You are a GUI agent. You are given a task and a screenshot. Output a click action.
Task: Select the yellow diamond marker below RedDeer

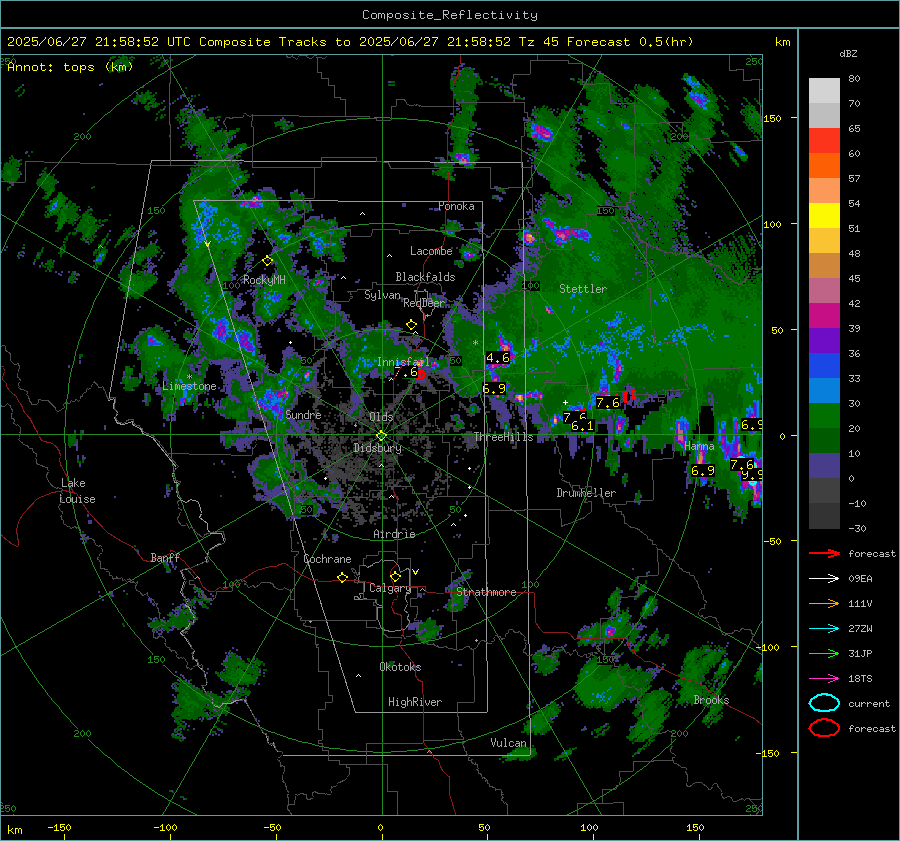click(411, 325)
